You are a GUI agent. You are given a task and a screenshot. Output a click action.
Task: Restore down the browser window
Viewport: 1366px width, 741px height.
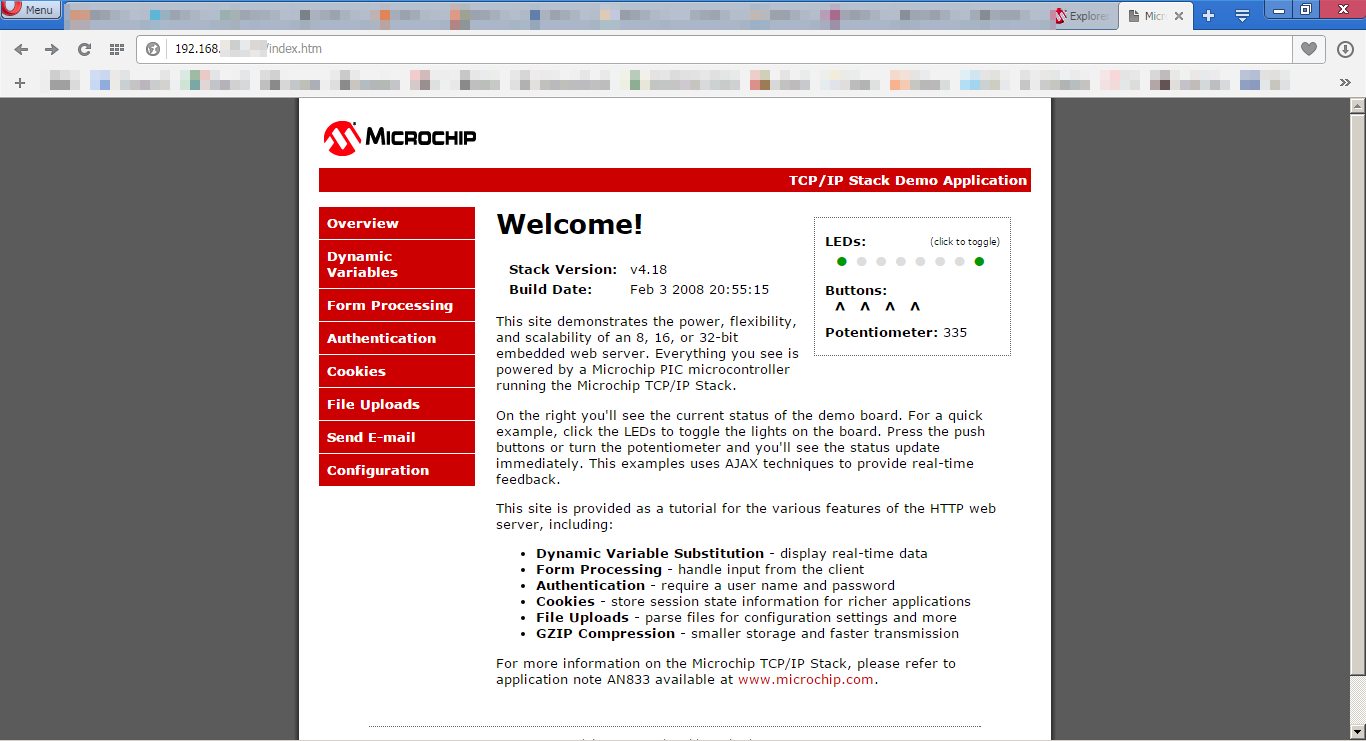1306,9
